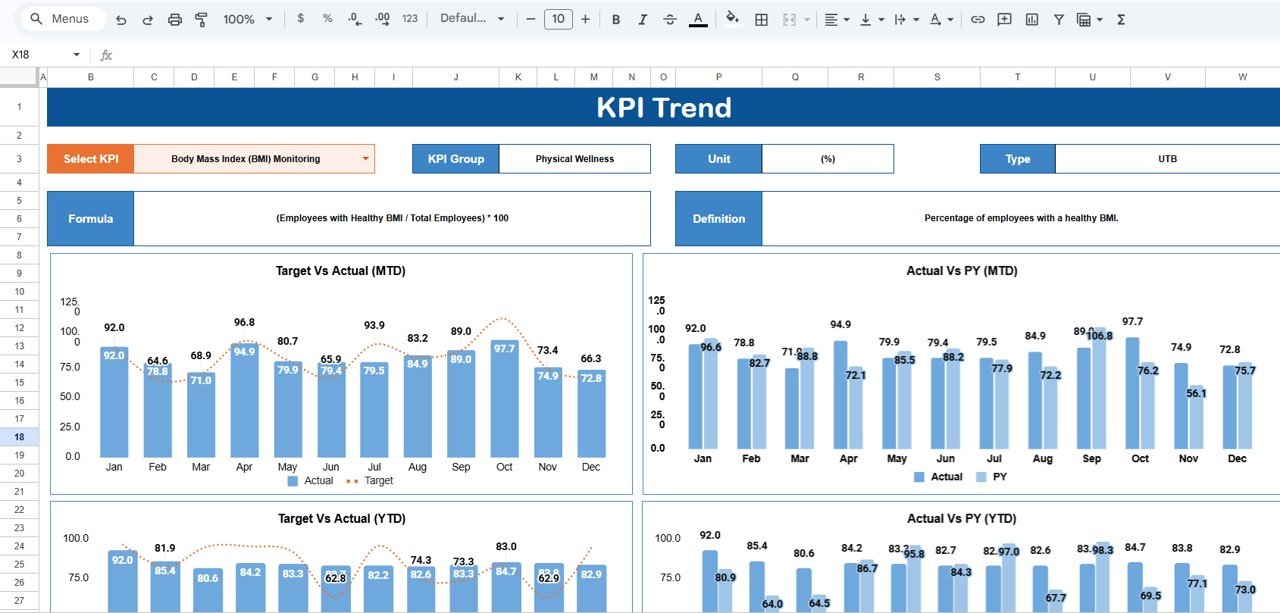Image resolution: width=1280 pixels, height=613 pixels.
Task: Insert a link
Action: (x=978, y=18)
